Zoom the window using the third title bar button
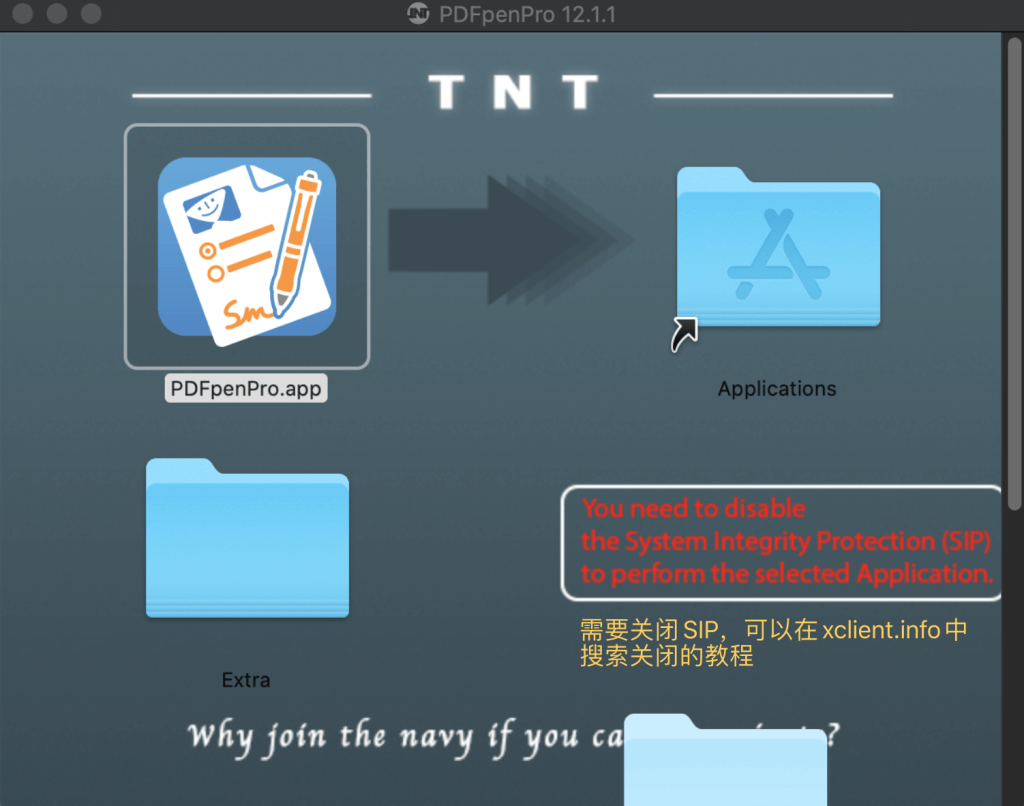The height and width of the screenshot is (806, 1024). (x=91, y=14)
